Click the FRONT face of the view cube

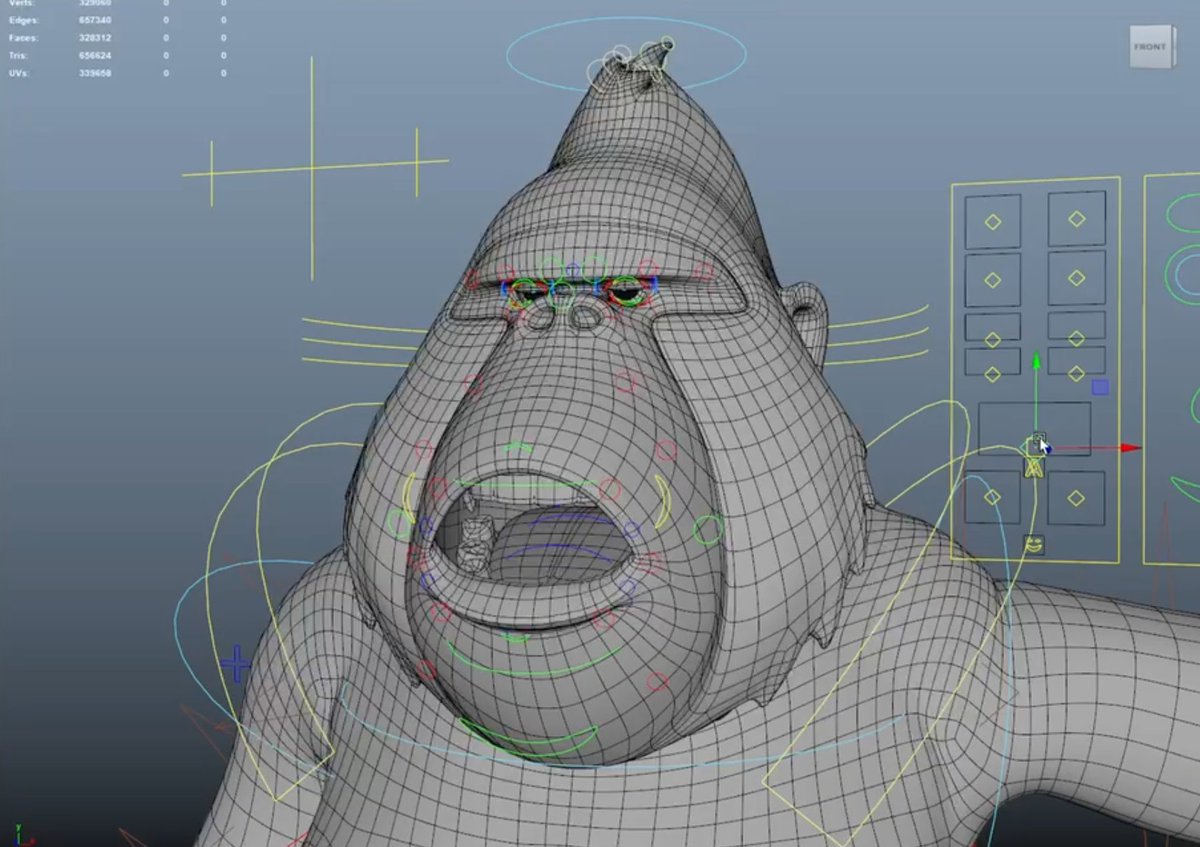(1150, 47)
